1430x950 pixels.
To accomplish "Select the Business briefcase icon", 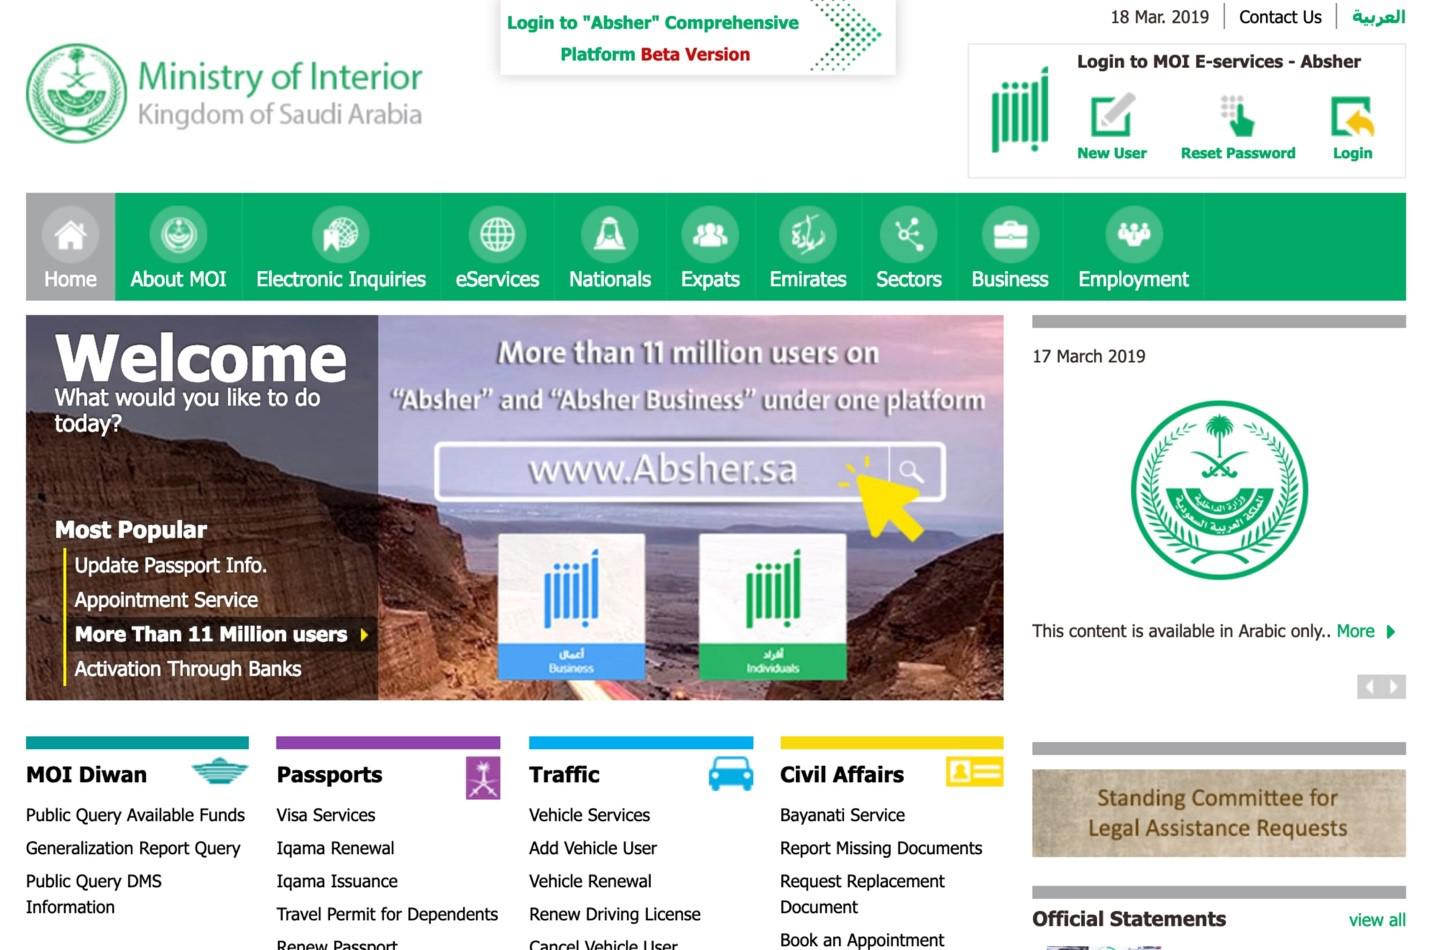I will (1009, 235).
